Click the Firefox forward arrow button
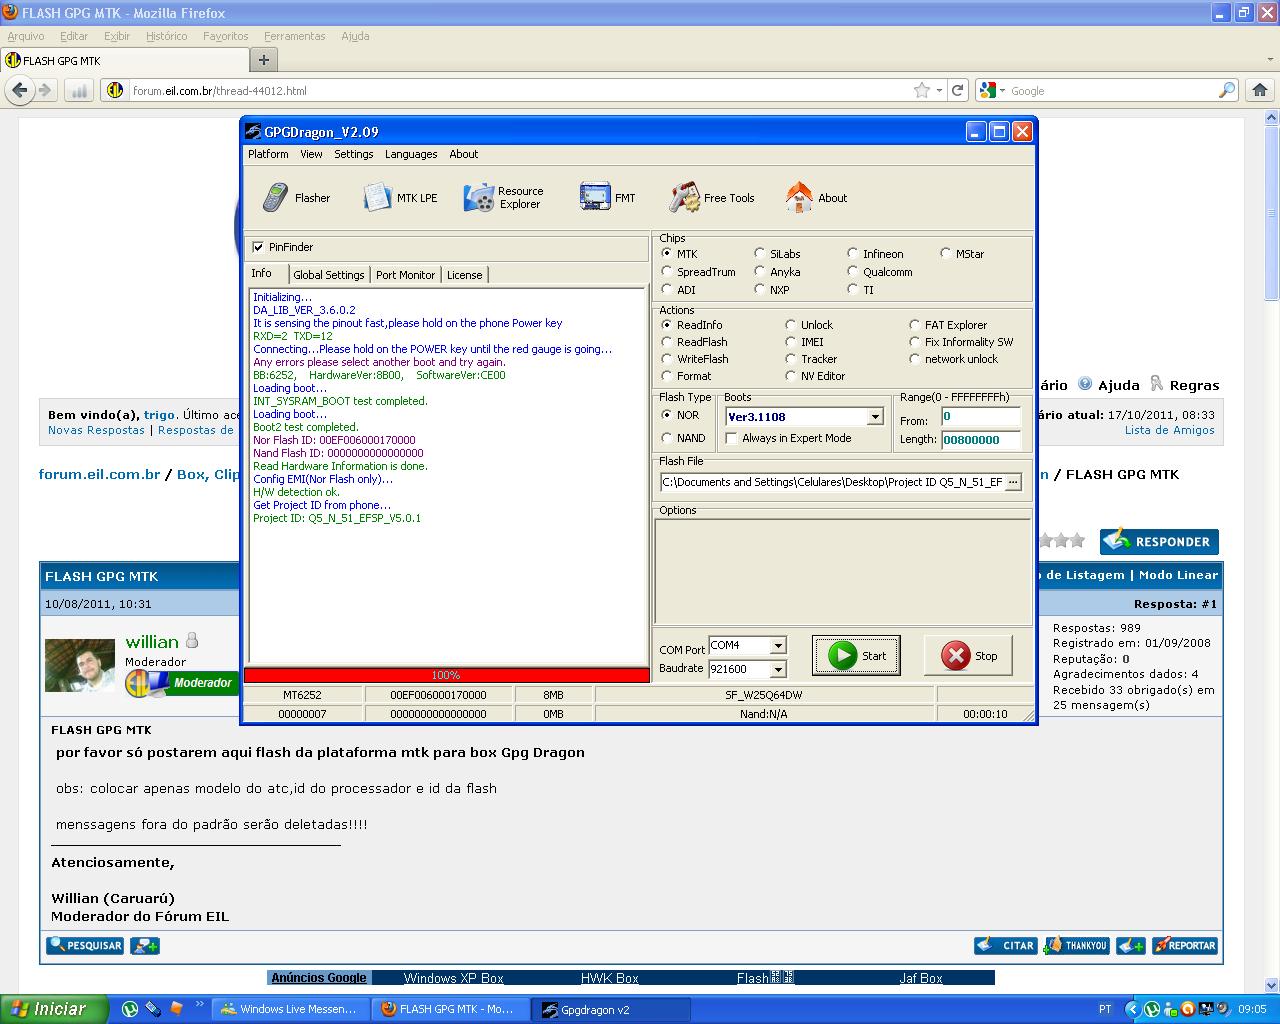Screen dimensions: 1280x1024 pos(44,90)
